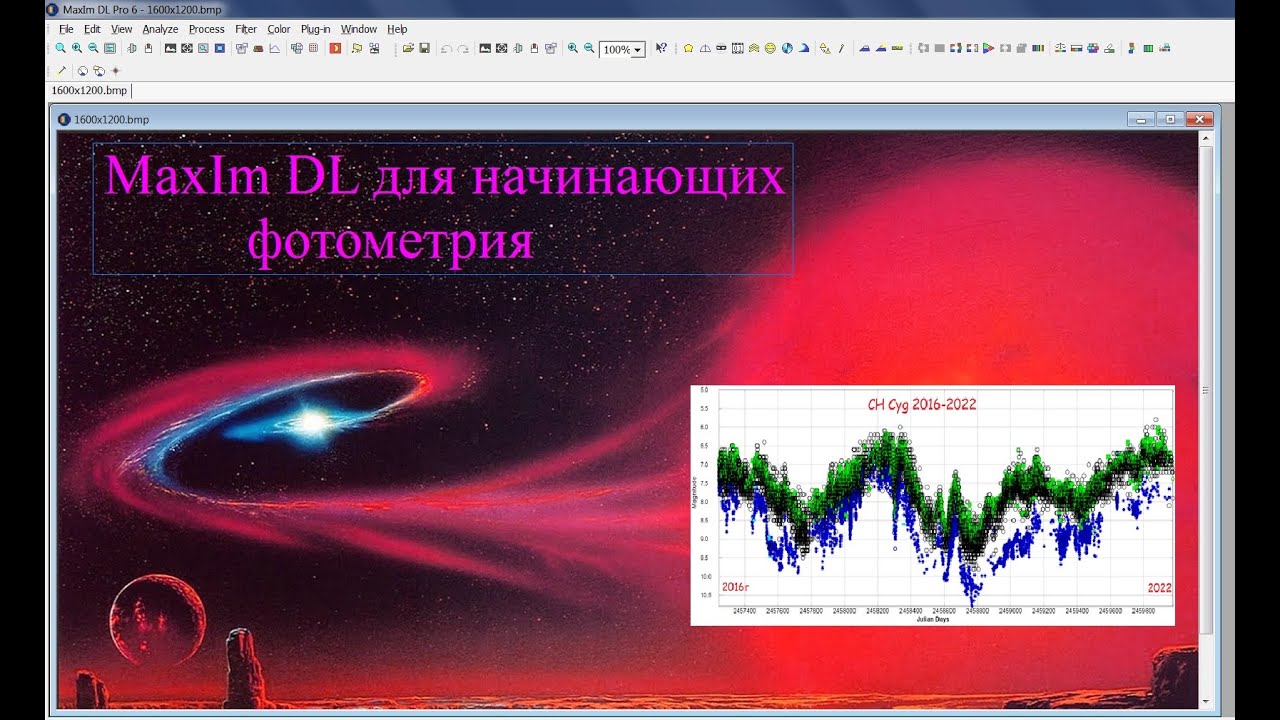Open the Help menu
Viewport: 1280px width, 720px height.
pos(397,29)
